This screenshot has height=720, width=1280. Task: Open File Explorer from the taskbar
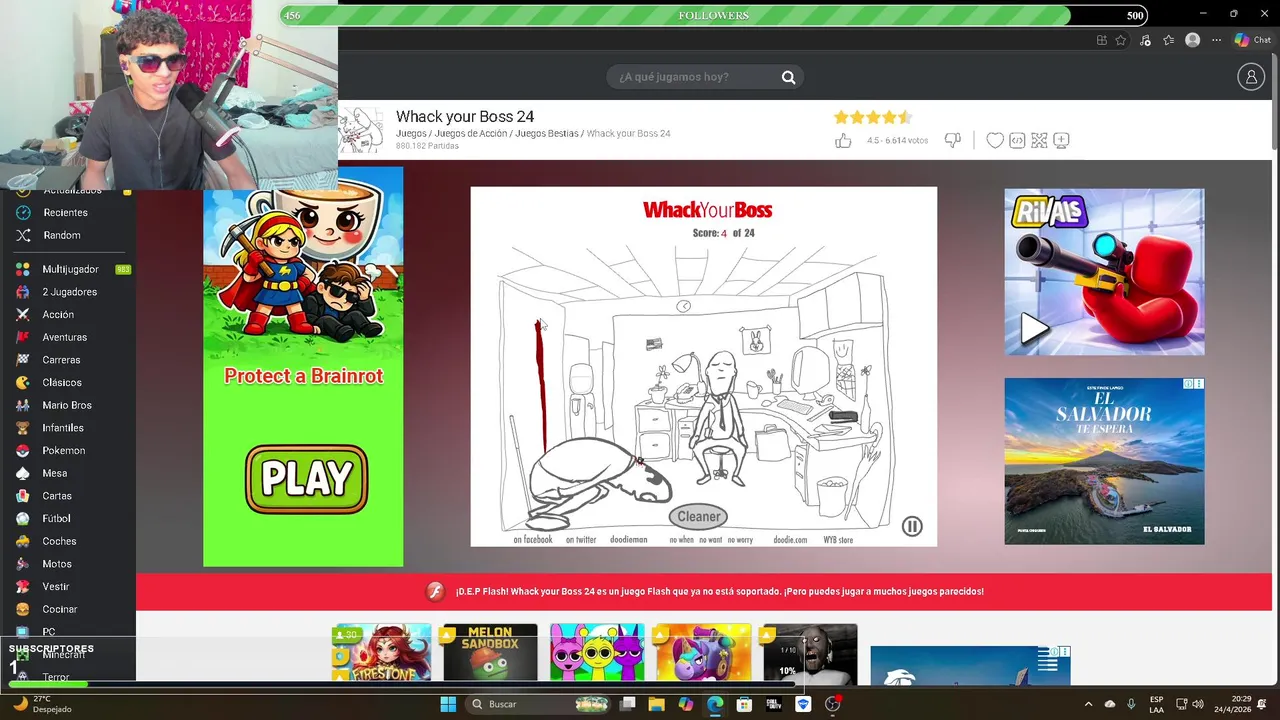click(656, 704)
